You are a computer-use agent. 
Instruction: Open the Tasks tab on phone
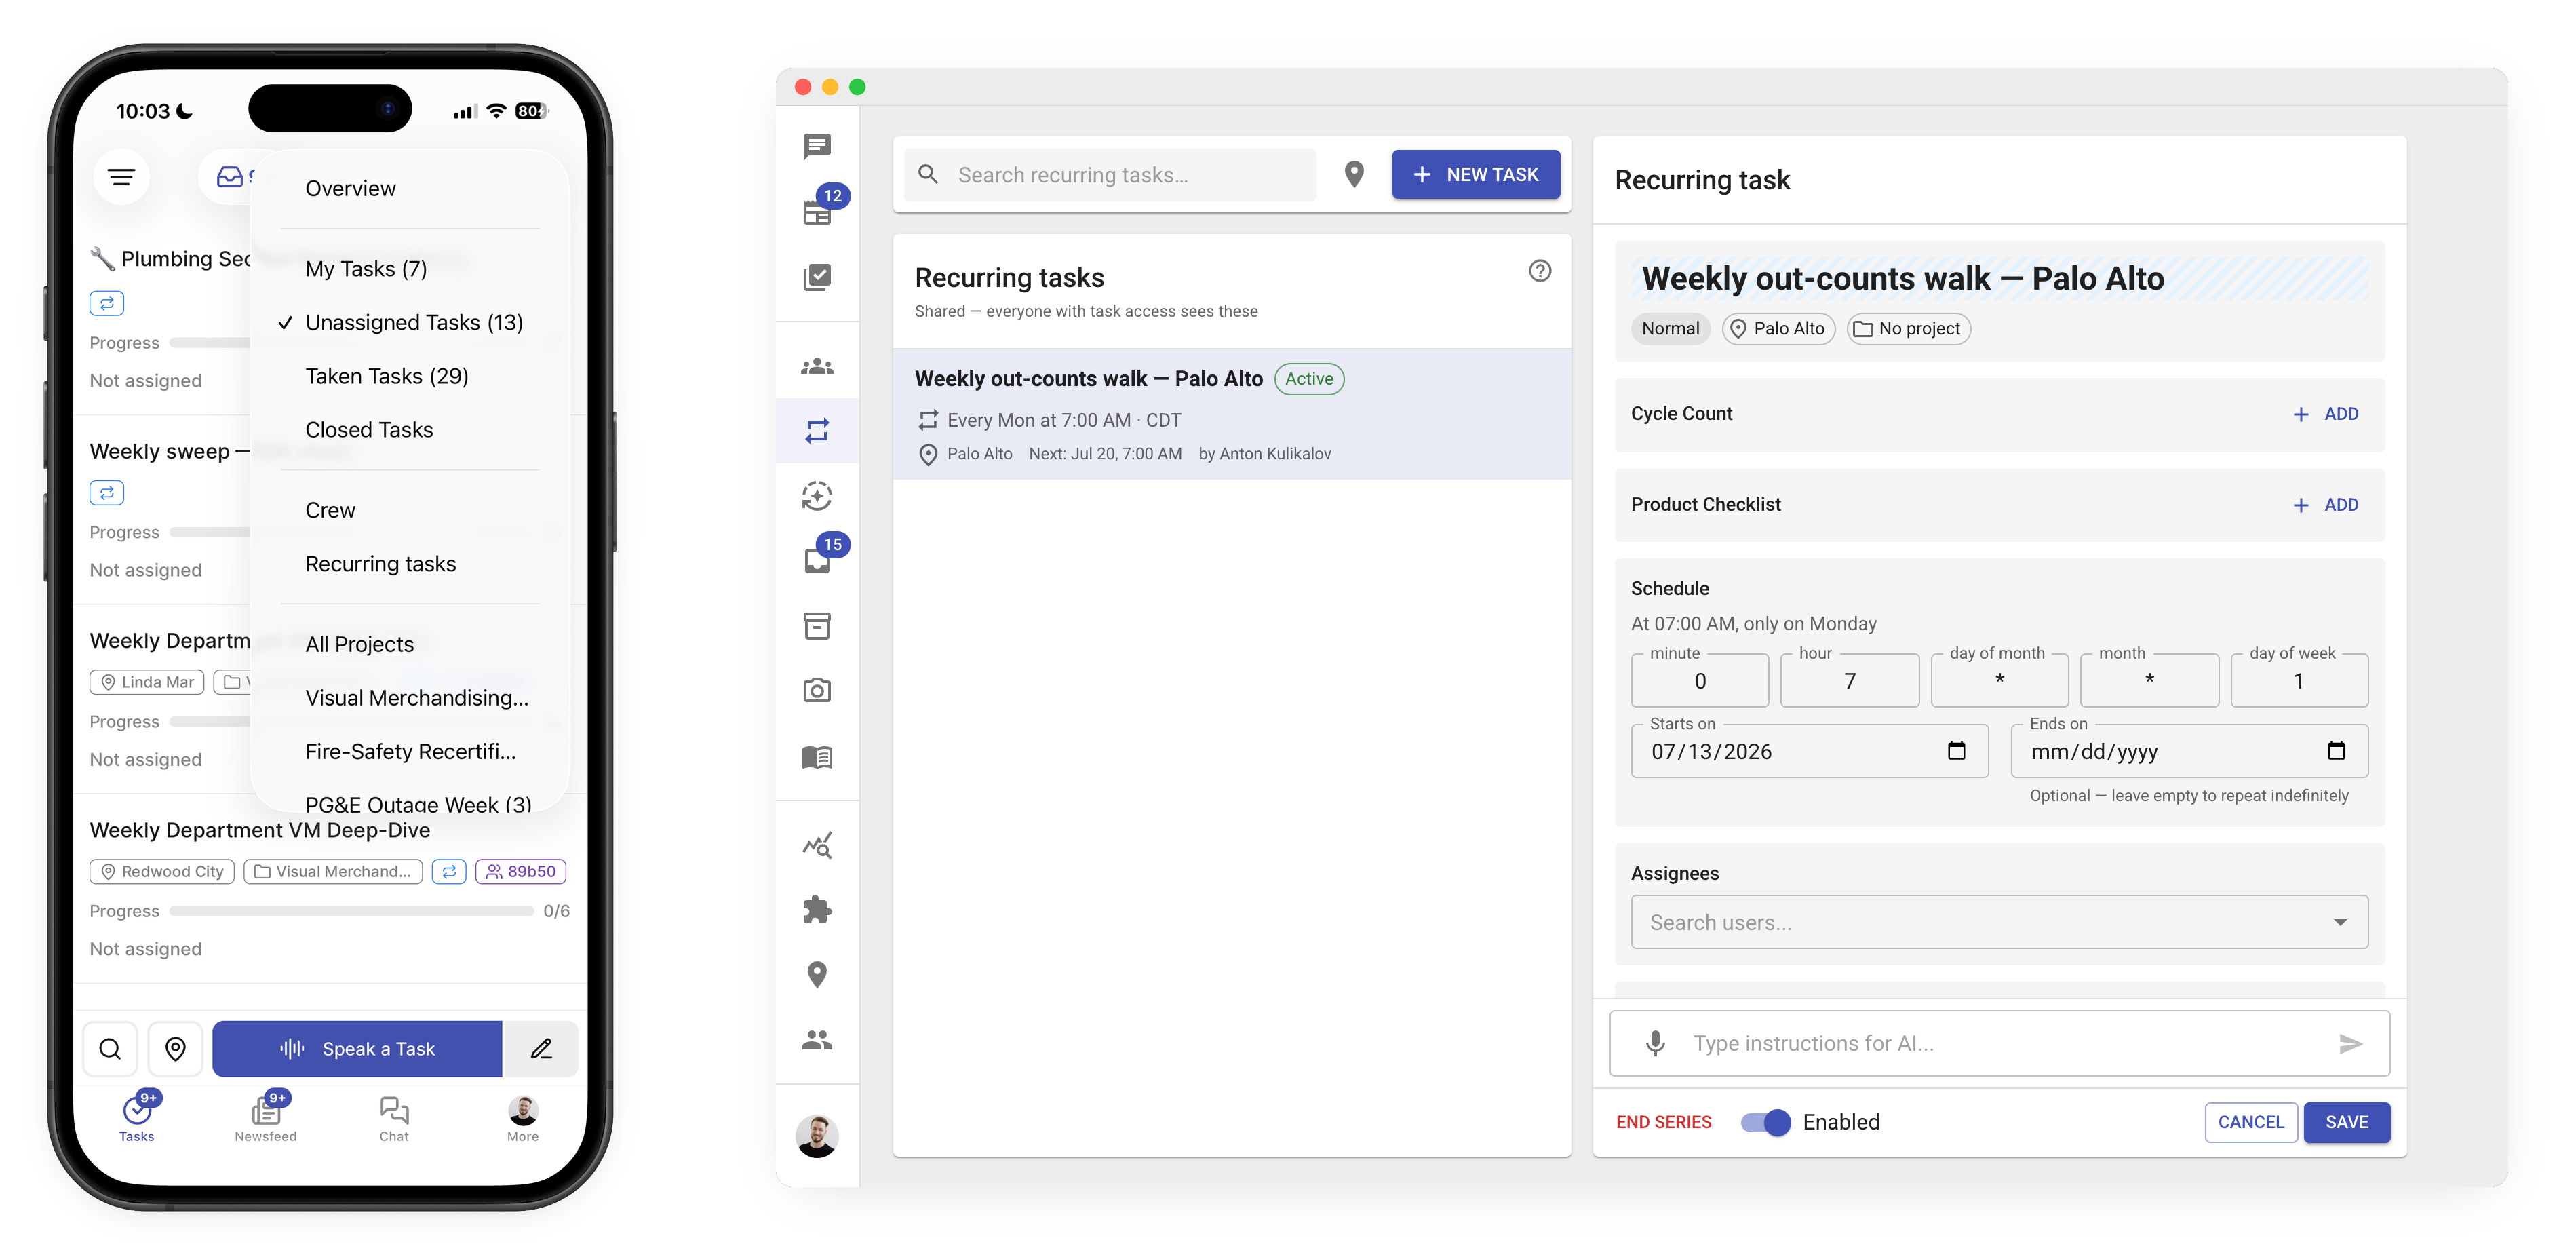137,1118
